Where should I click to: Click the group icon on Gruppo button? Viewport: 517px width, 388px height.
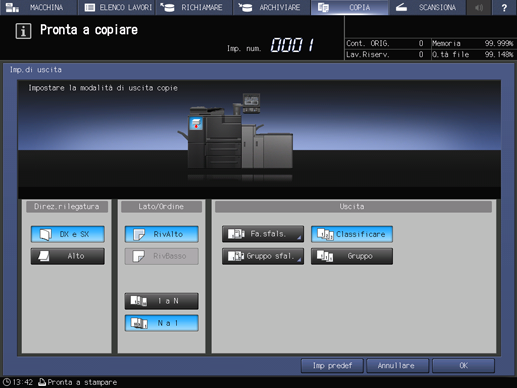point(325,256)
